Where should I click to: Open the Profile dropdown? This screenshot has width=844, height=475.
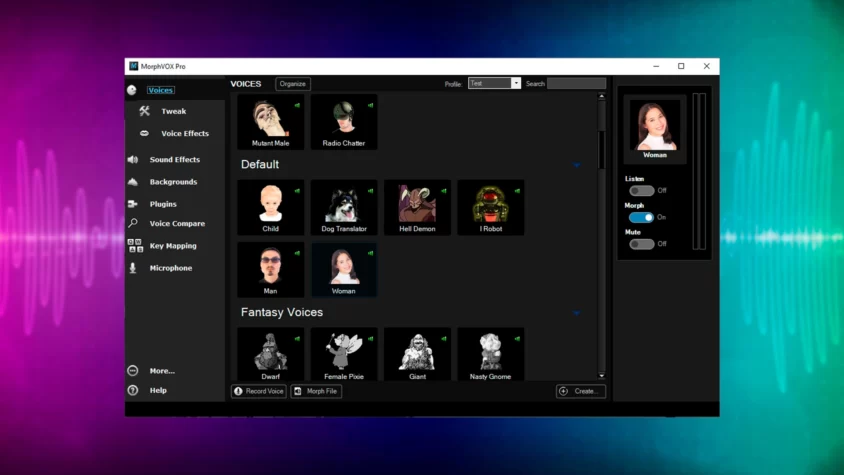point(494,83)
